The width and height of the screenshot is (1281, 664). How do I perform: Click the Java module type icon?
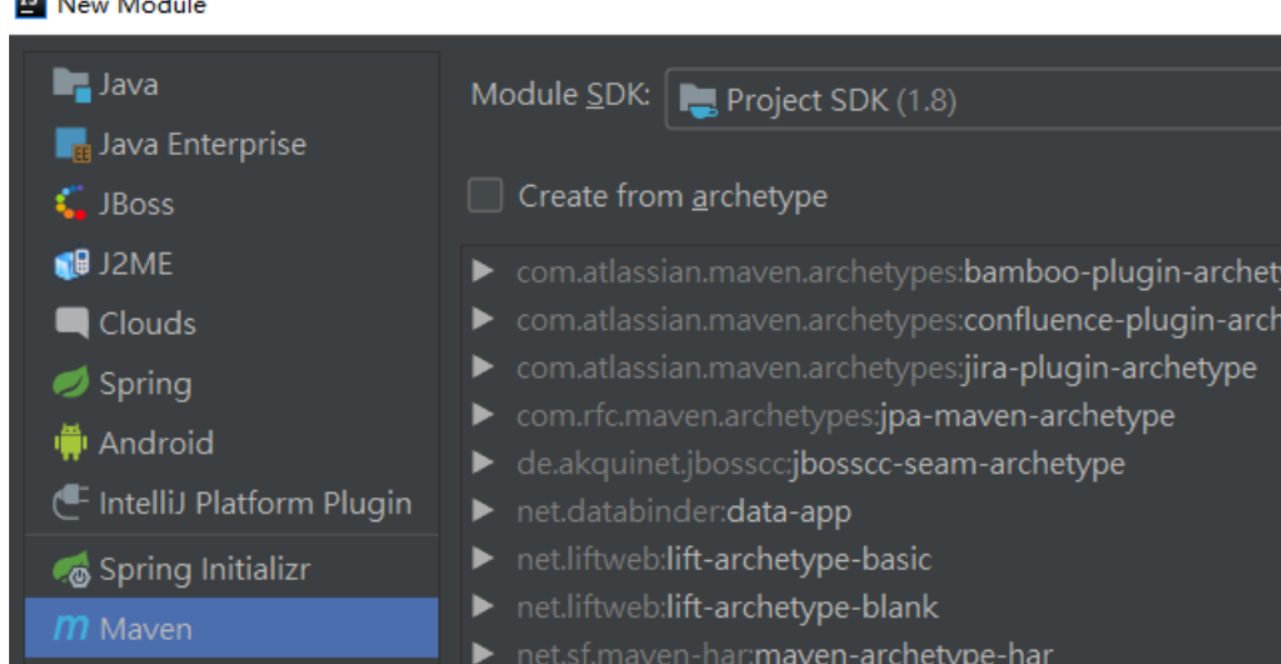(x=72, y=84)
